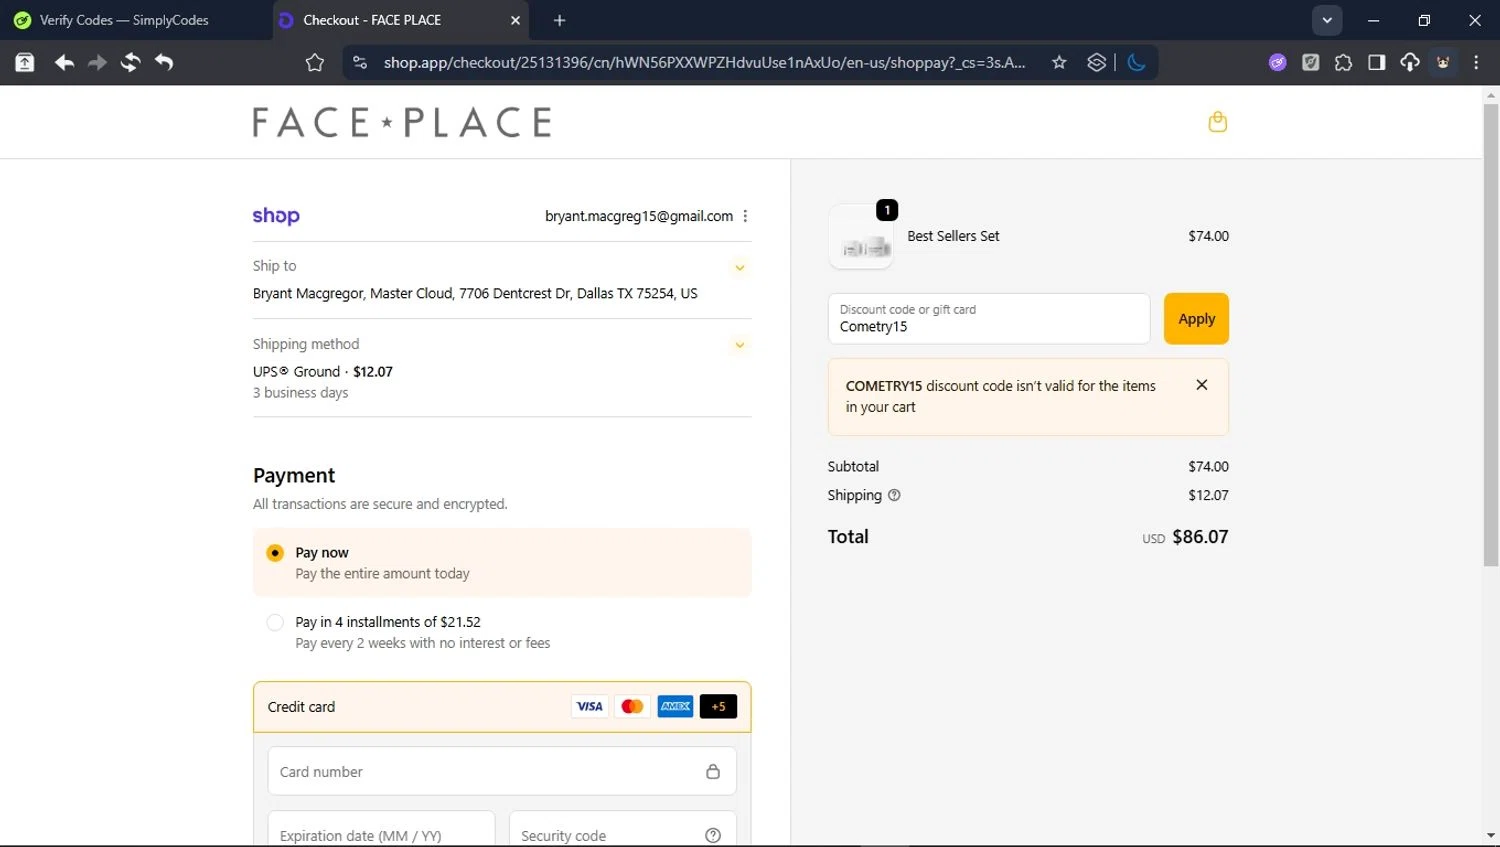Click the cloud upload icon in toolbar
Viewport: 1500px width, 847px height.
1410,63
